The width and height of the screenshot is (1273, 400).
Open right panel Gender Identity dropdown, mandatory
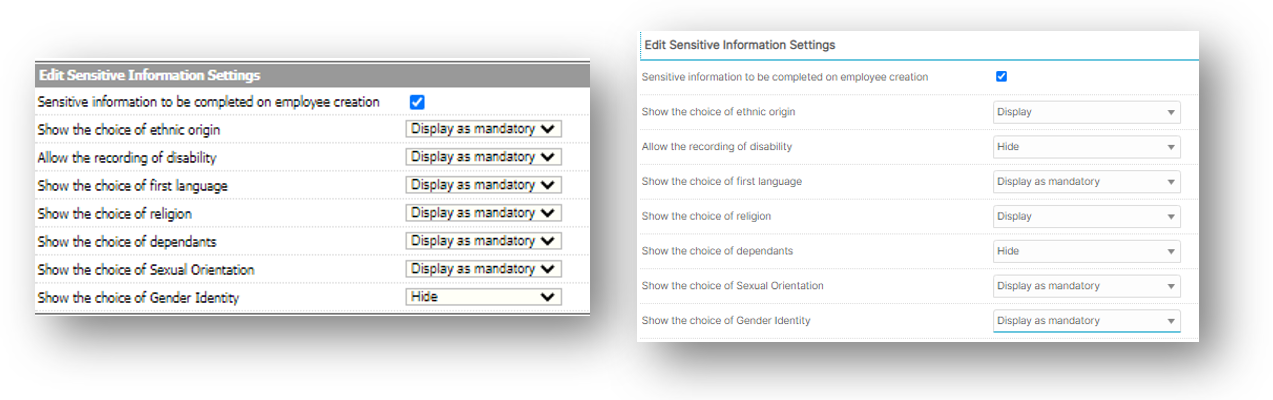[x=1086, y=321]
